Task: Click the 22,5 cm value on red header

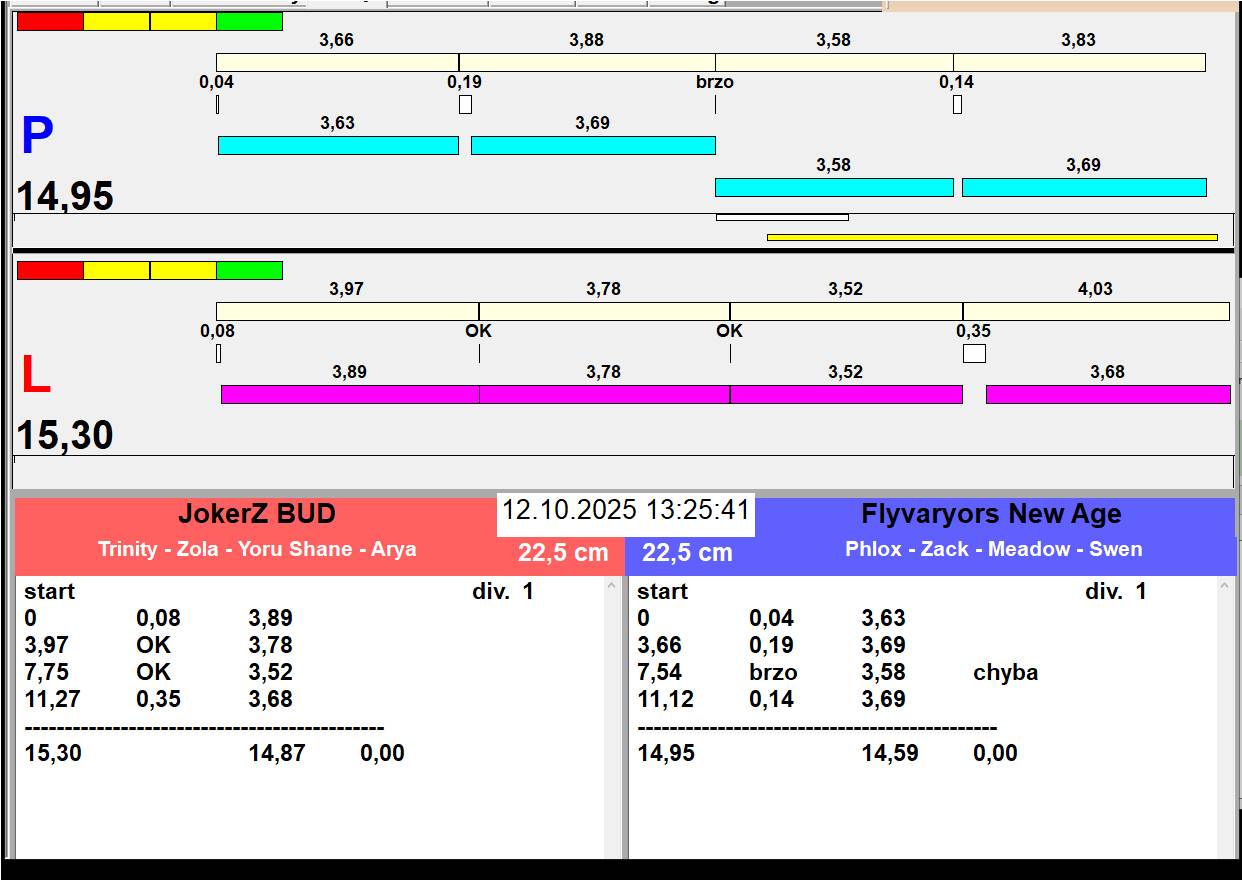Action: pyautogui.click(x=563, y=553)
